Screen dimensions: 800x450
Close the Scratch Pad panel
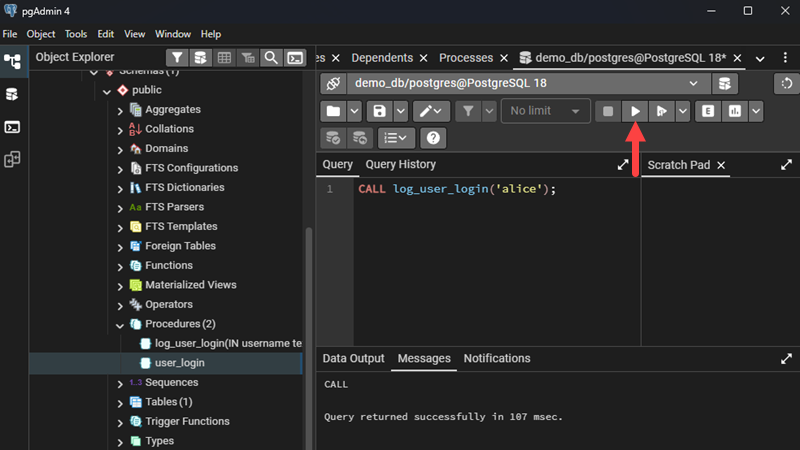(721, 165)
